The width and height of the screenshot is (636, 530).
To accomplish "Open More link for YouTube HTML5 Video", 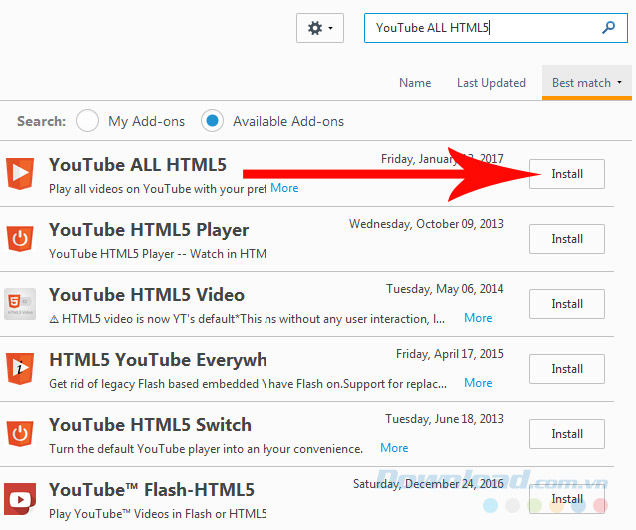I will tap(478, 318).
